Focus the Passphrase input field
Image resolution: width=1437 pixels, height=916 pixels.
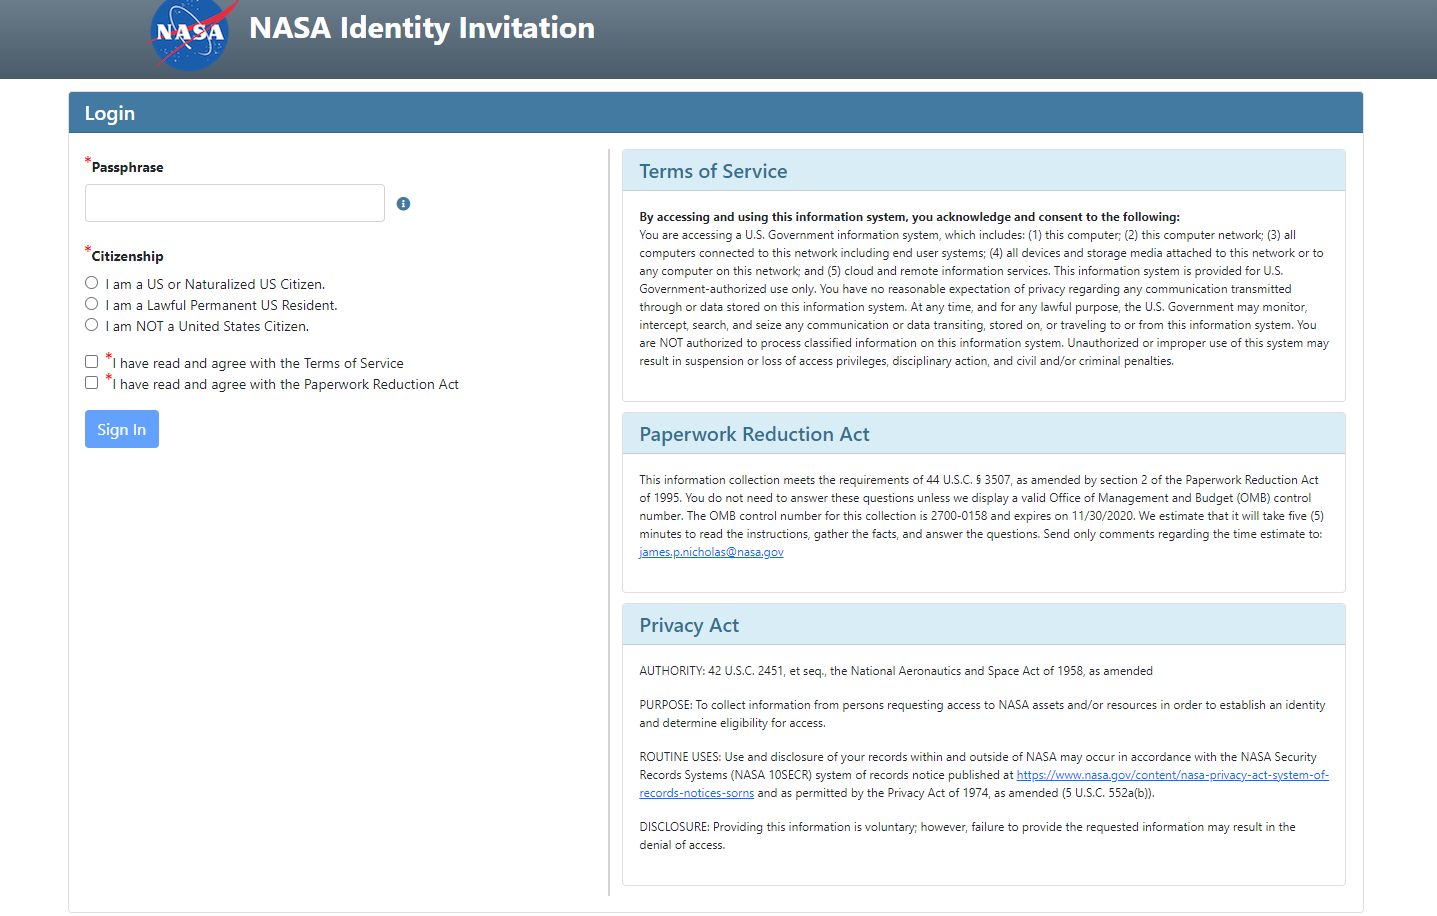pyautogui.click(x=235, y=203)
